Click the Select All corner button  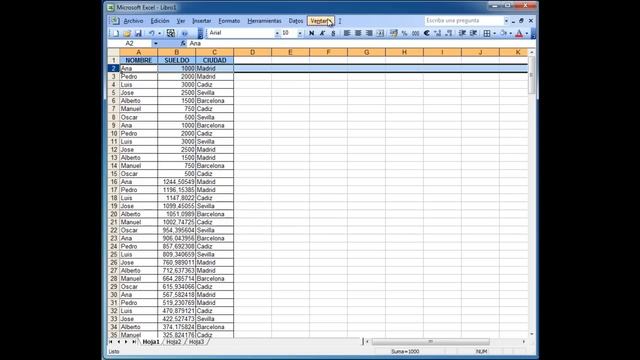(113, 52)
